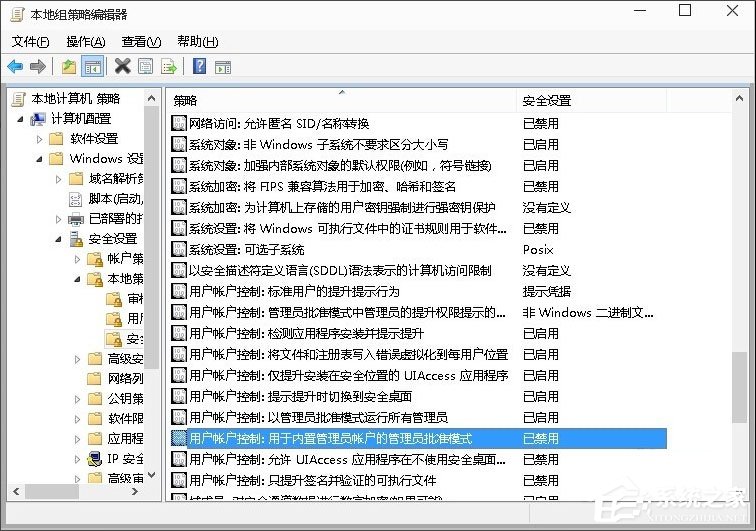756x531 pixels.
Task: Sort by the 策略 column header
Action: (x=340, y=100)
